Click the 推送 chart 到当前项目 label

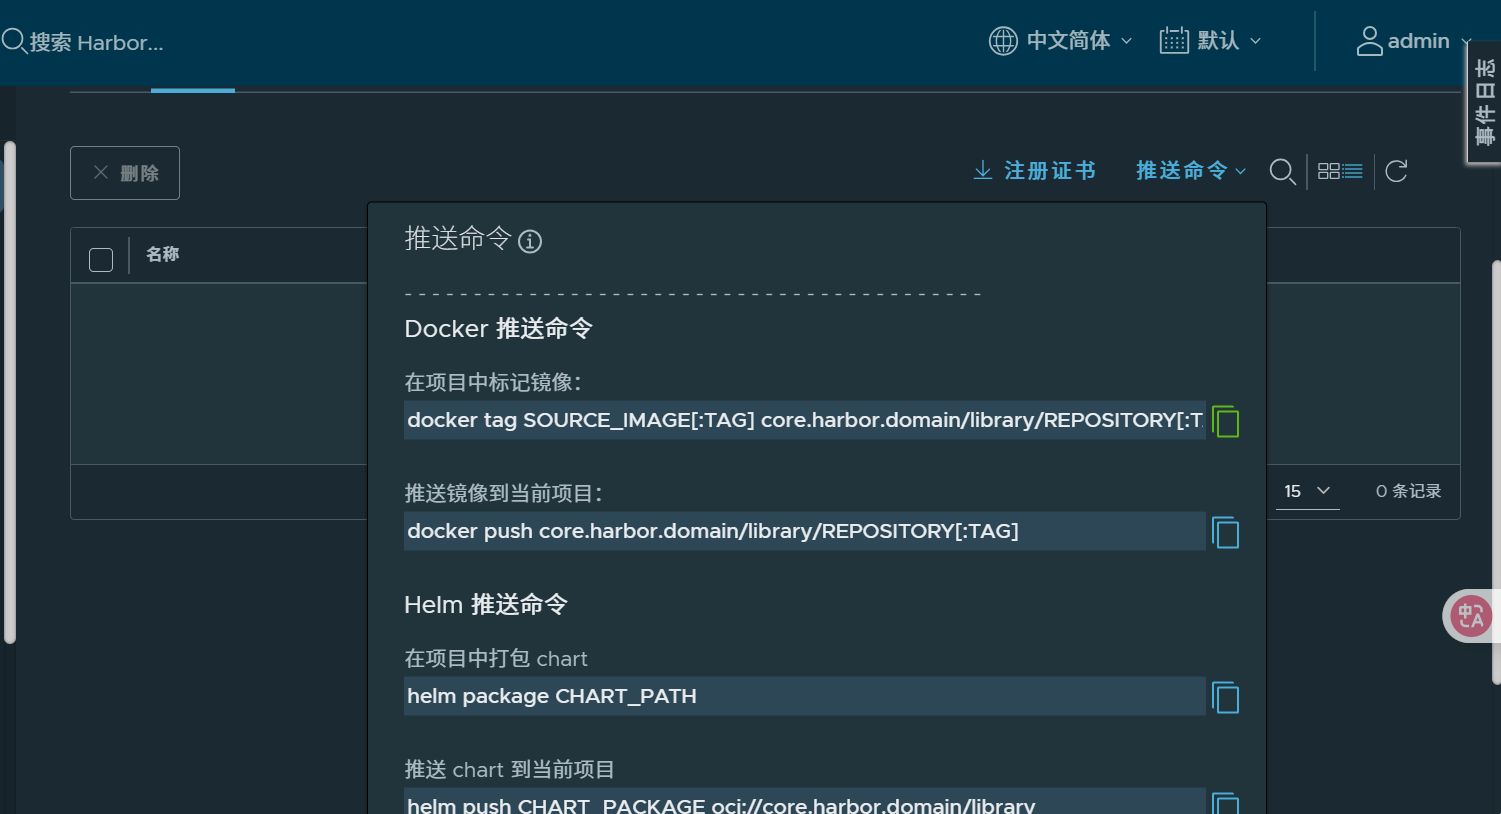click(509, 769)
